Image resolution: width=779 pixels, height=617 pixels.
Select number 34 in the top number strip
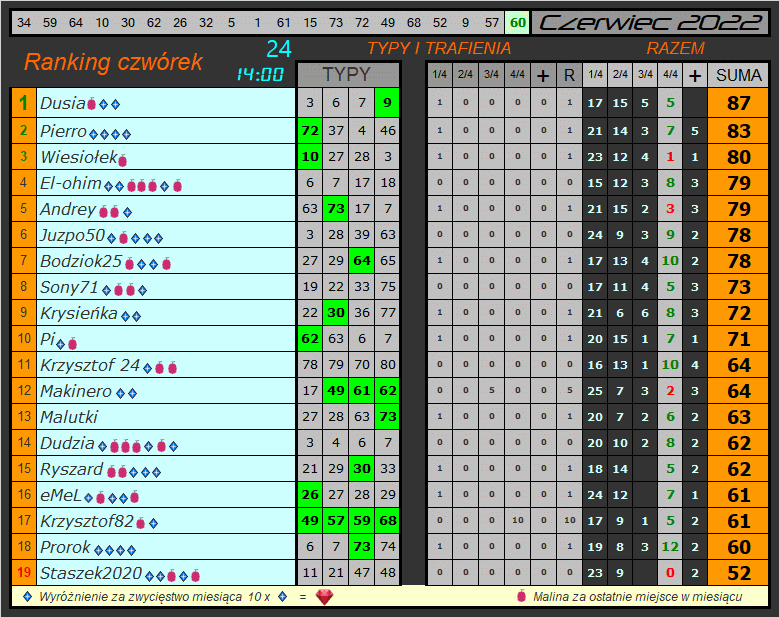[24, 23]
